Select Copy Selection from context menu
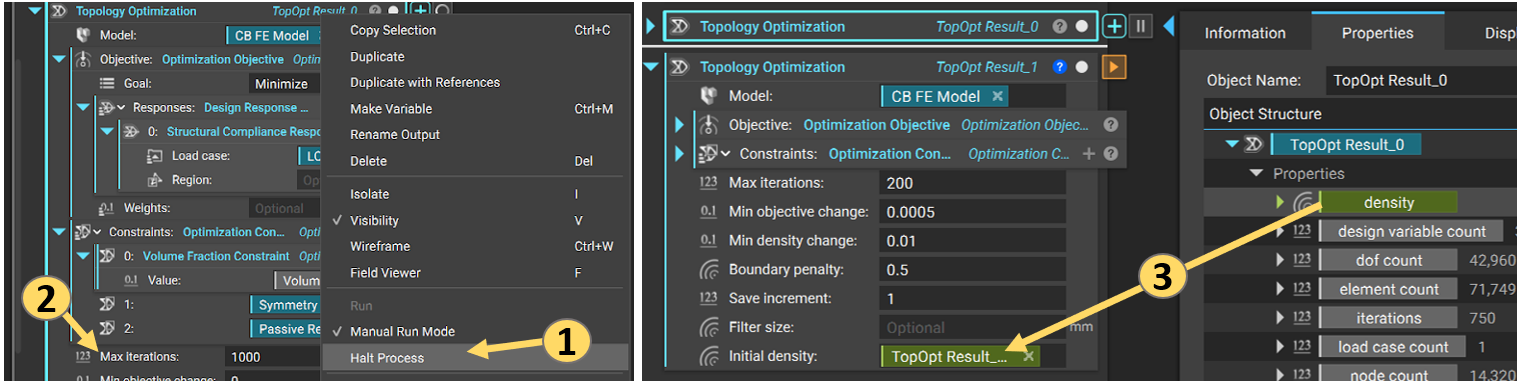Screen dimensions: 1520x382 pyautogui.click(x=393, y=30)
